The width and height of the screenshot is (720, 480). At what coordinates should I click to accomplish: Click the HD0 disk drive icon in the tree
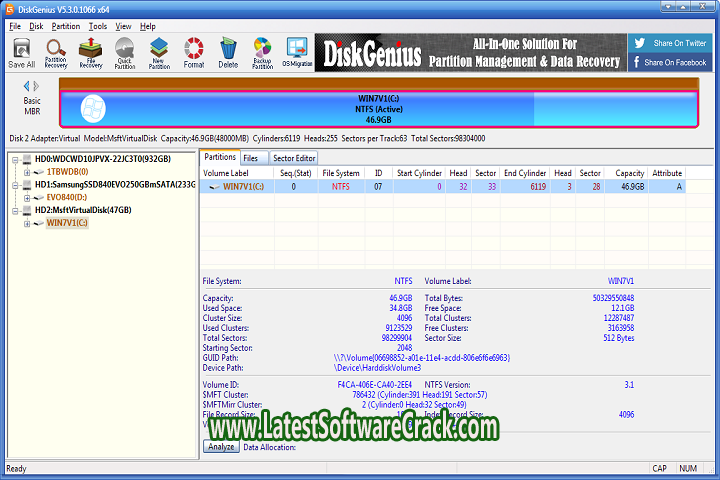pos(27,159)
